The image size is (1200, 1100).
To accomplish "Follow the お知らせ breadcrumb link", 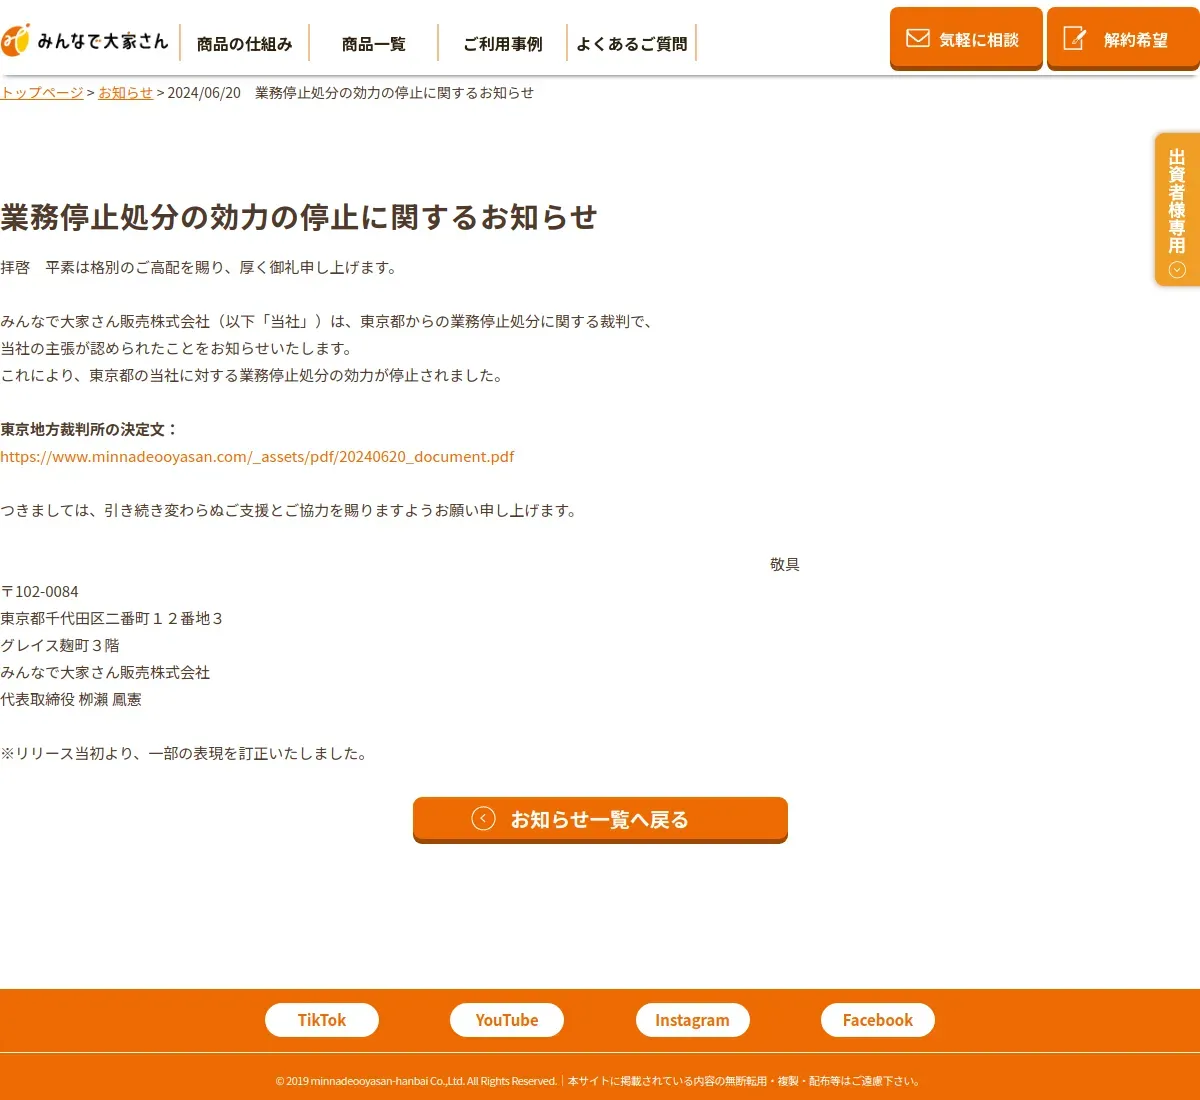I will click(125, 92).
